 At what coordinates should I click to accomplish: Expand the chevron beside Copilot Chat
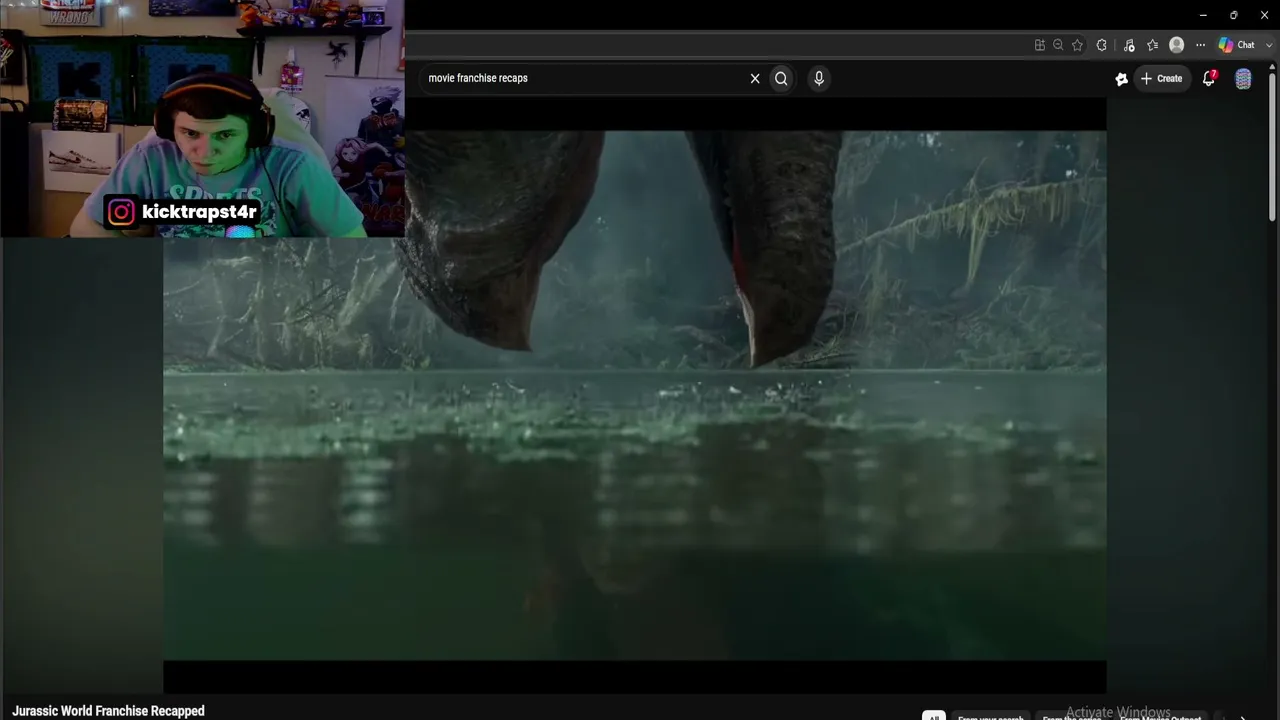[x=1268, y=45]
